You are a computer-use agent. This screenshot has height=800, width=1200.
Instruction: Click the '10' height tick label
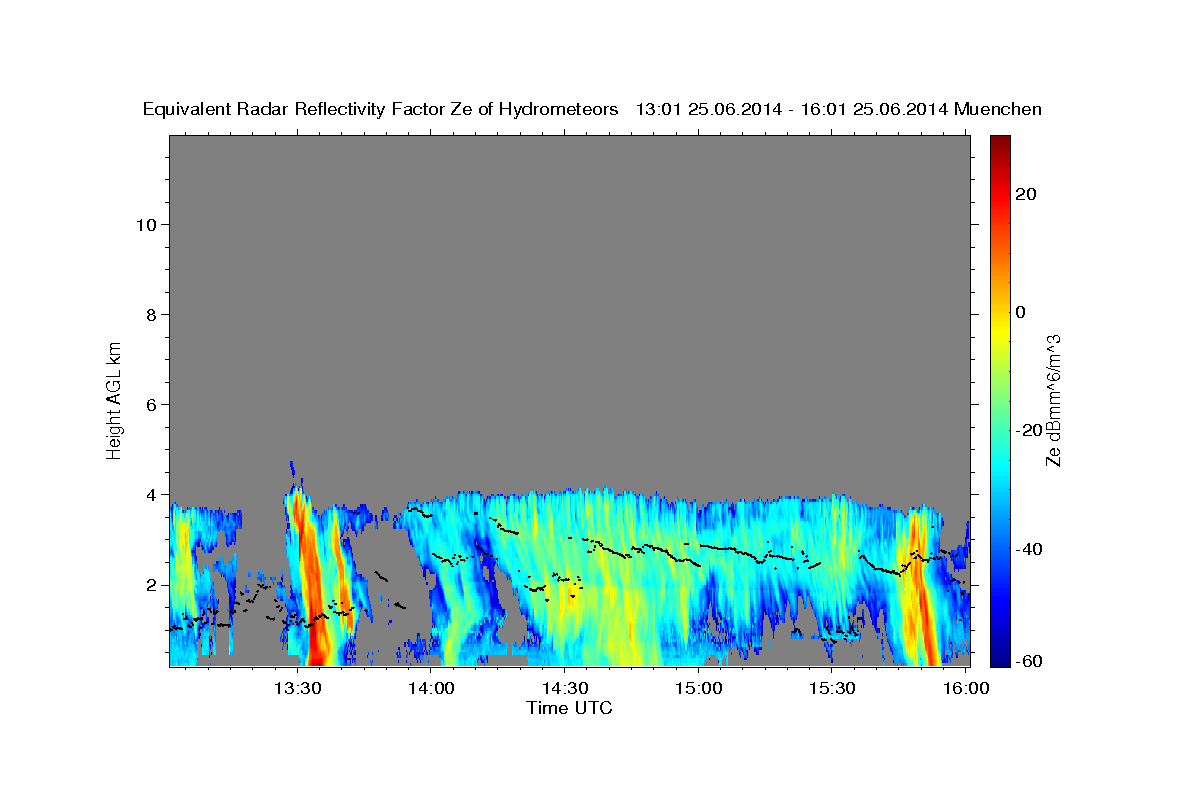click(x=145, y=224)
